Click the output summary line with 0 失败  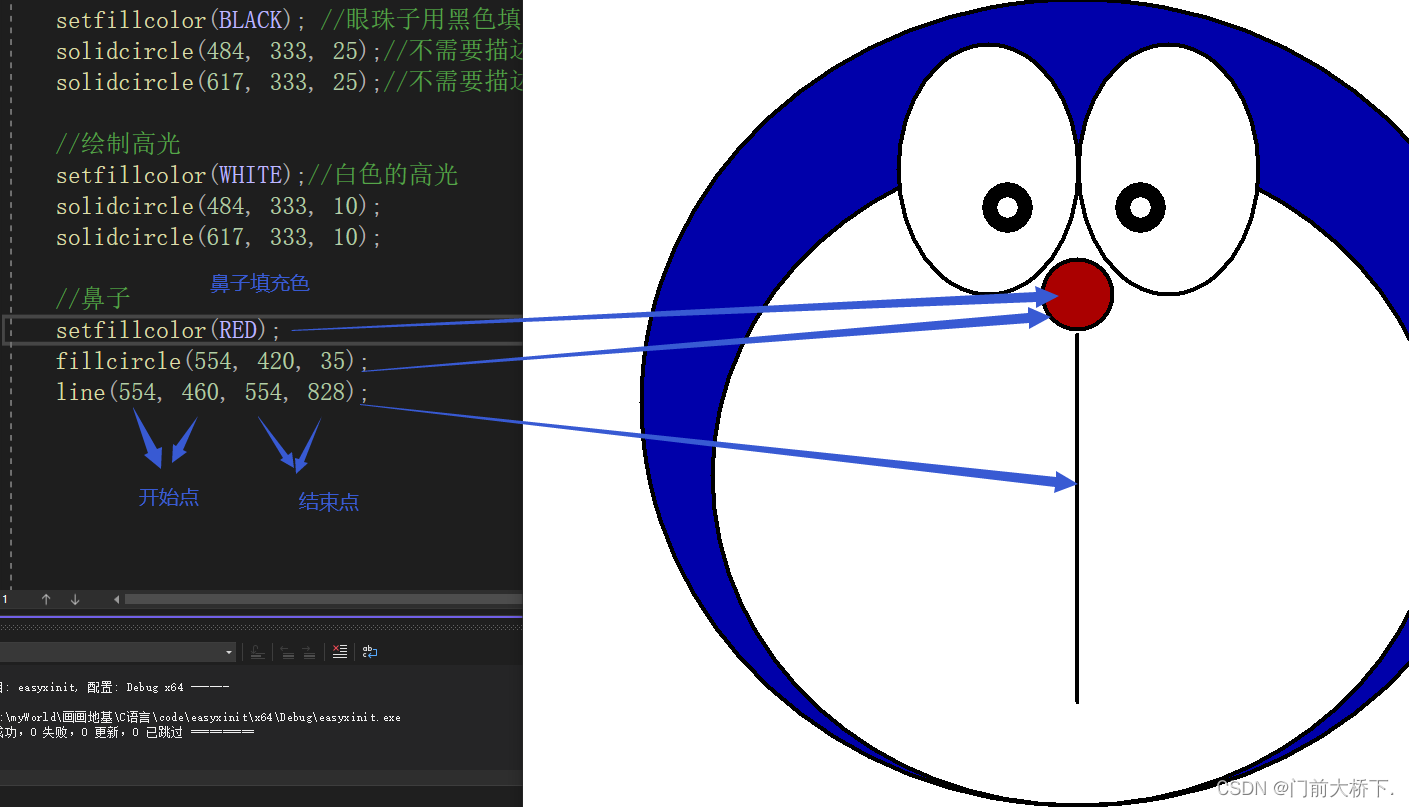click(127, 732)
